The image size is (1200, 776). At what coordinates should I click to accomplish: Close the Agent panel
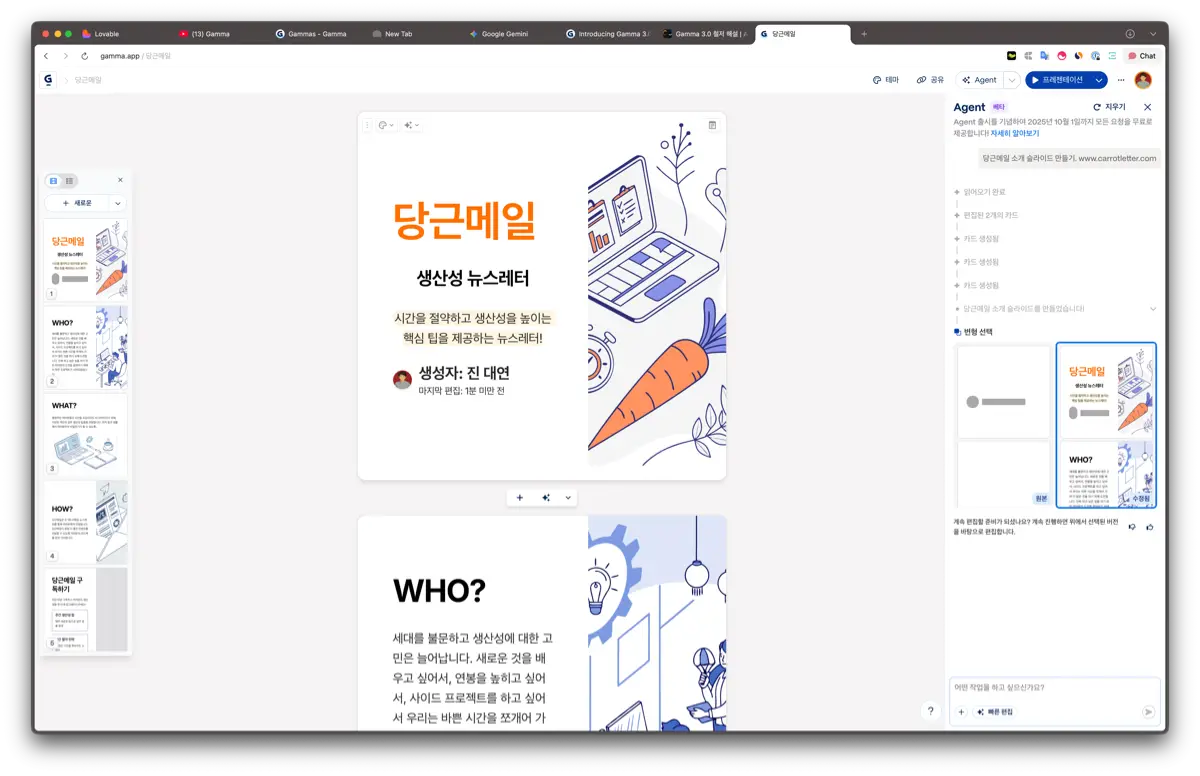coord(1147,107)
